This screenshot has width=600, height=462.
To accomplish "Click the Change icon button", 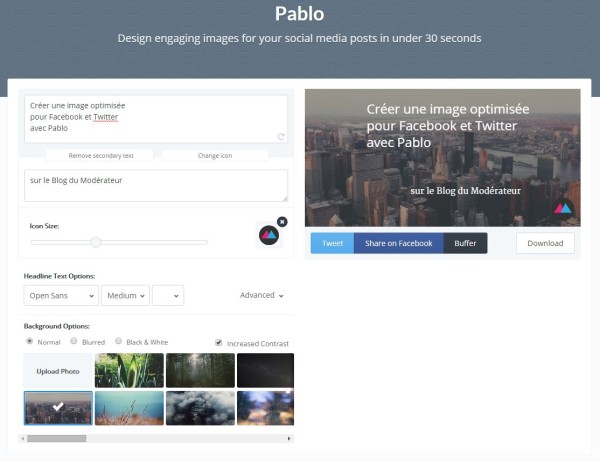I will coord(215,155).
